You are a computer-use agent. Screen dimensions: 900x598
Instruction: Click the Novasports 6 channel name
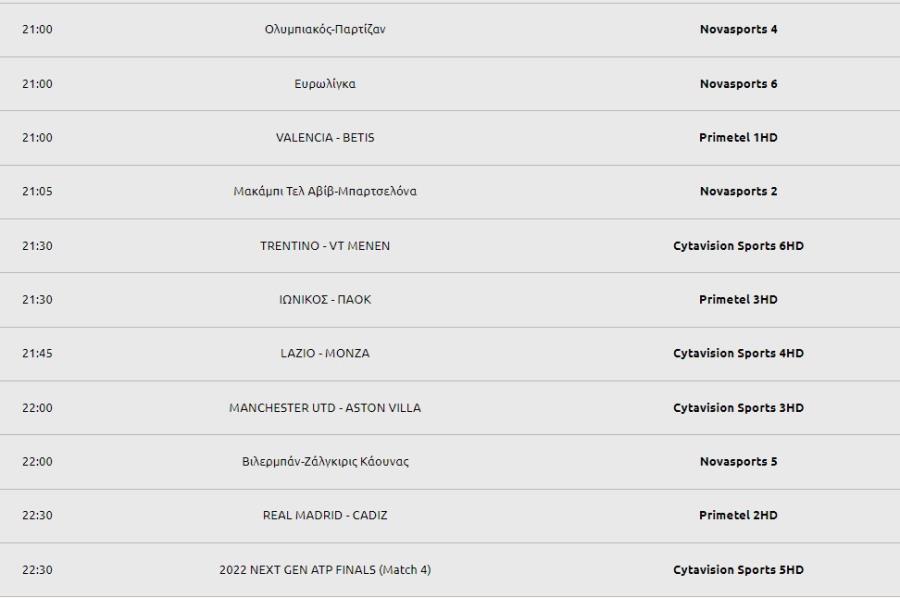pyautogui.click(x=738, y=84)
